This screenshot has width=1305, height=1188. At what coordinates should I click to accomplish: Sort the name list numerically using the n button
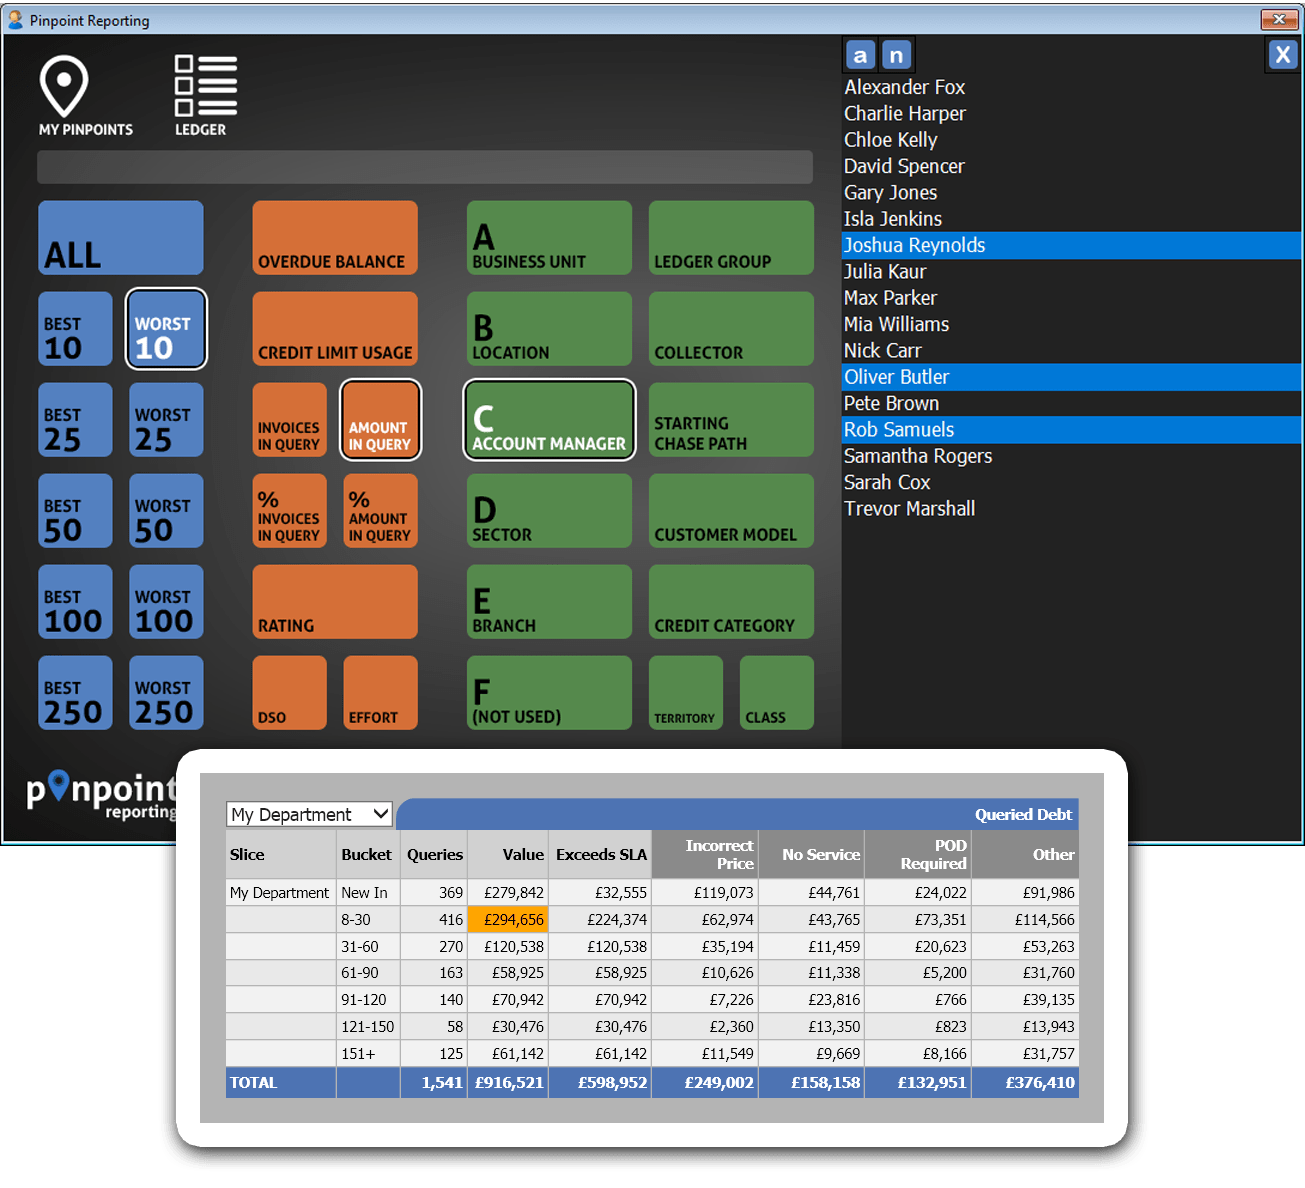[896, 55]
